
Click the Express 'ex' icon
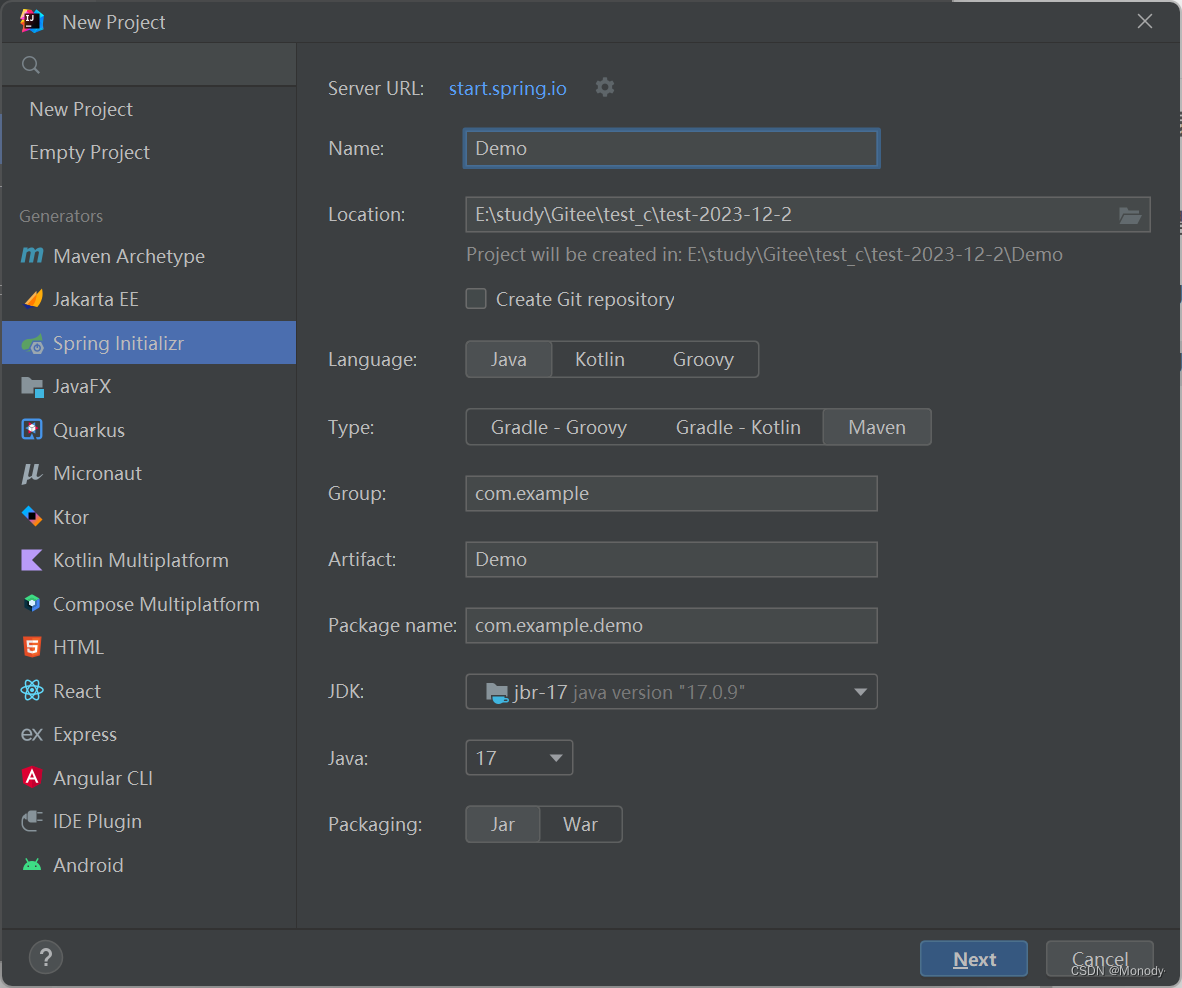coord(32,734)
